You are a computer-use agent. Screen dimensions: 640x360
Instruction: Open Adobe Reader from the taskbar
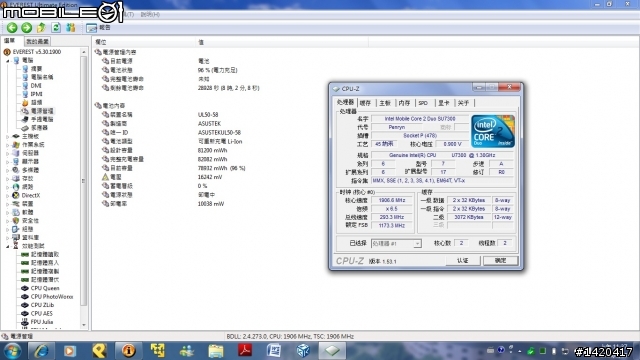[245, 351]
